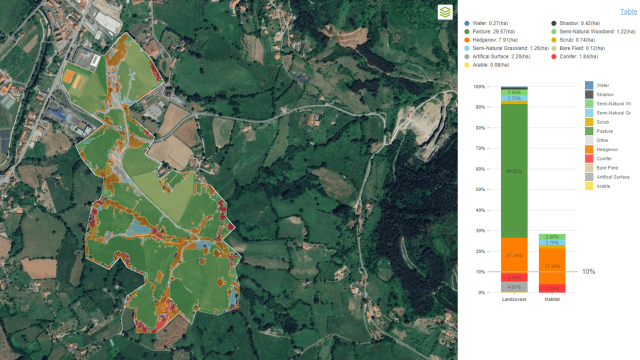The width and height of the screenshot is (640, 360).
Task: Toggle Pasture series in chart legend
Action: click(x=599, y=131)
